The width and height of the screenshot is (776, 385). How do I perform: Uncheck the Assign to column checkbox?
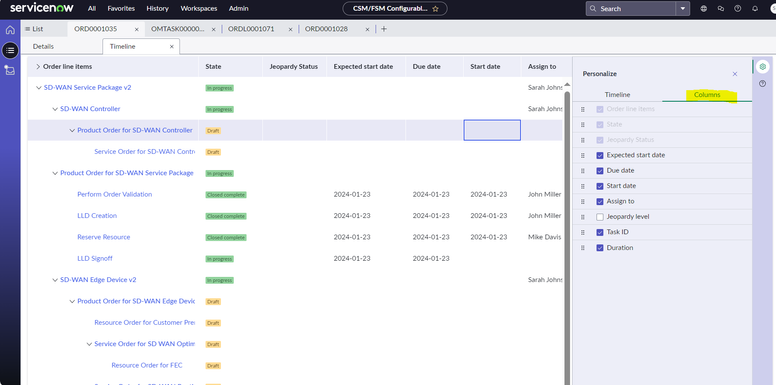point(600,201)
